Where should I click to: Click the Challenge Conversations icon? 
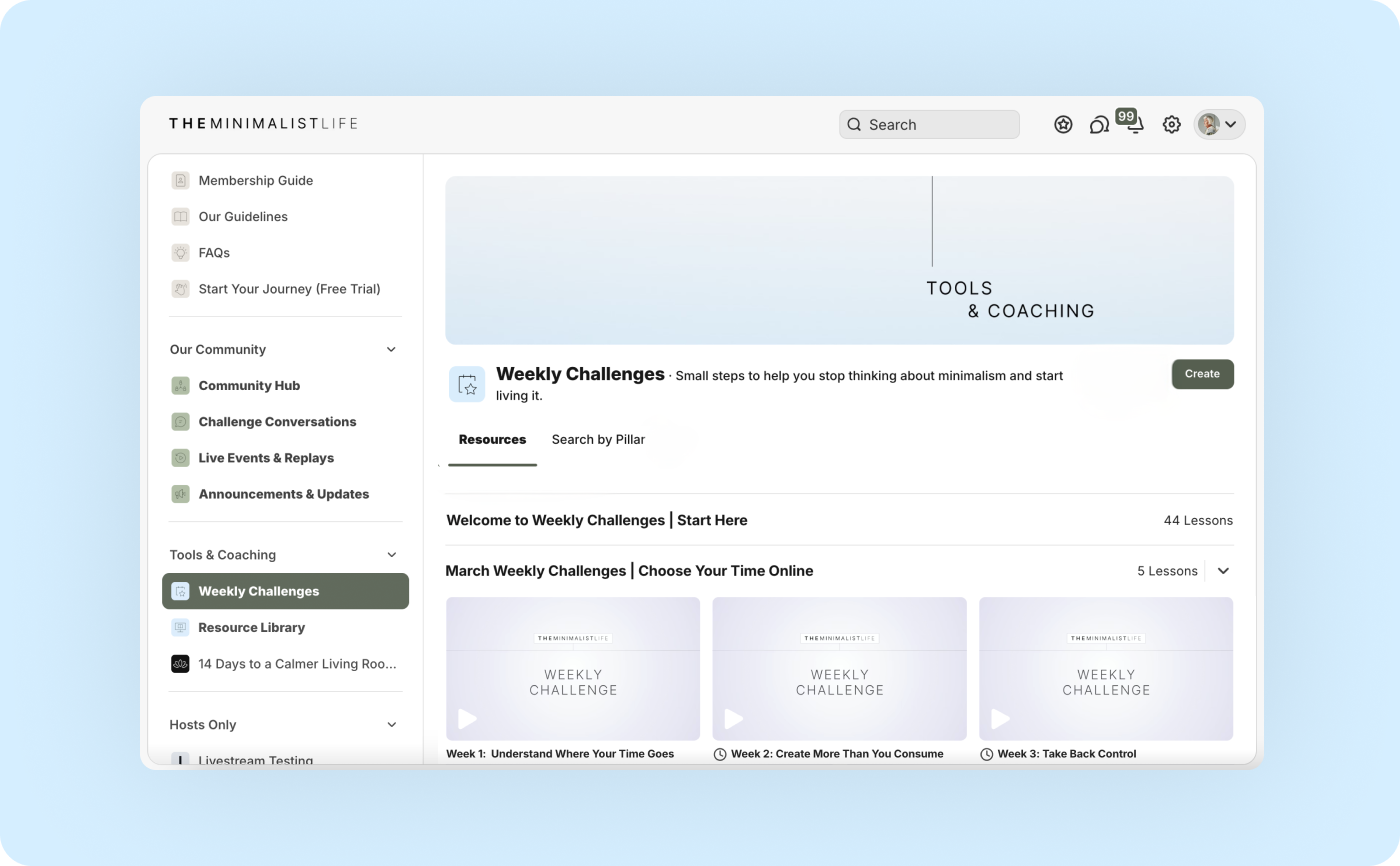click(180, 422)
